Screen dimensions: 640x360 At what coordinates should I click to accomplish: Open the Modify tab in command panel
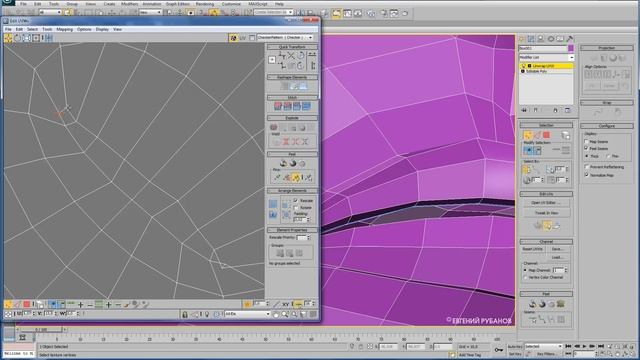pos(531,39)
